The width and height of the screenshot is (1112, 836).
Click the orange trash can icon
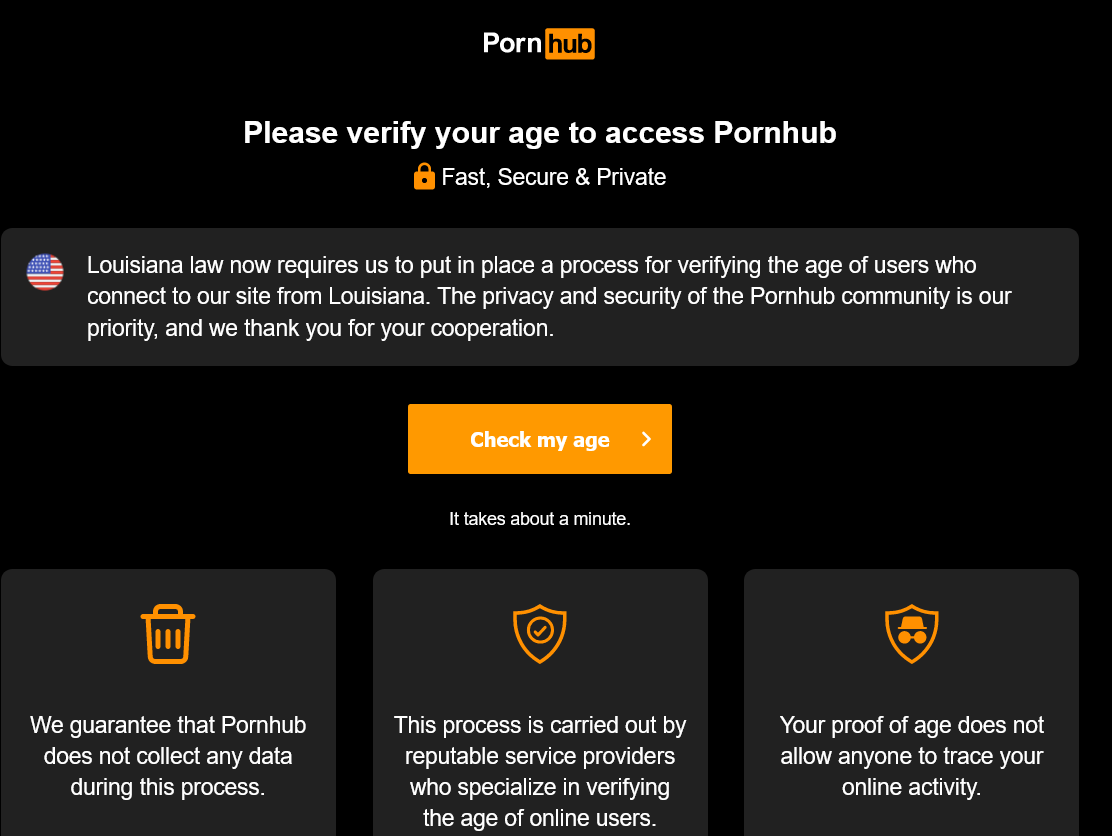tap(168, 634)
